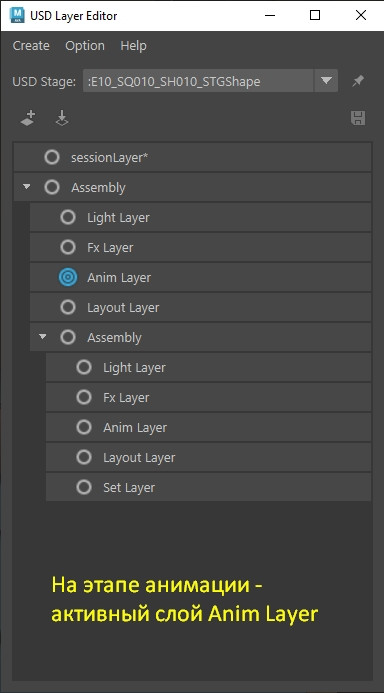
Task: Select the top-level Assembly row name
Action: 98,188
